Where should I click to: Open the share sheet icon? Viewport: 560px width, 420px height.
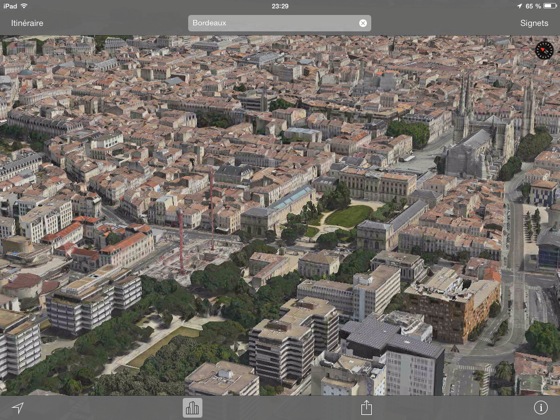tap(366, 407)
